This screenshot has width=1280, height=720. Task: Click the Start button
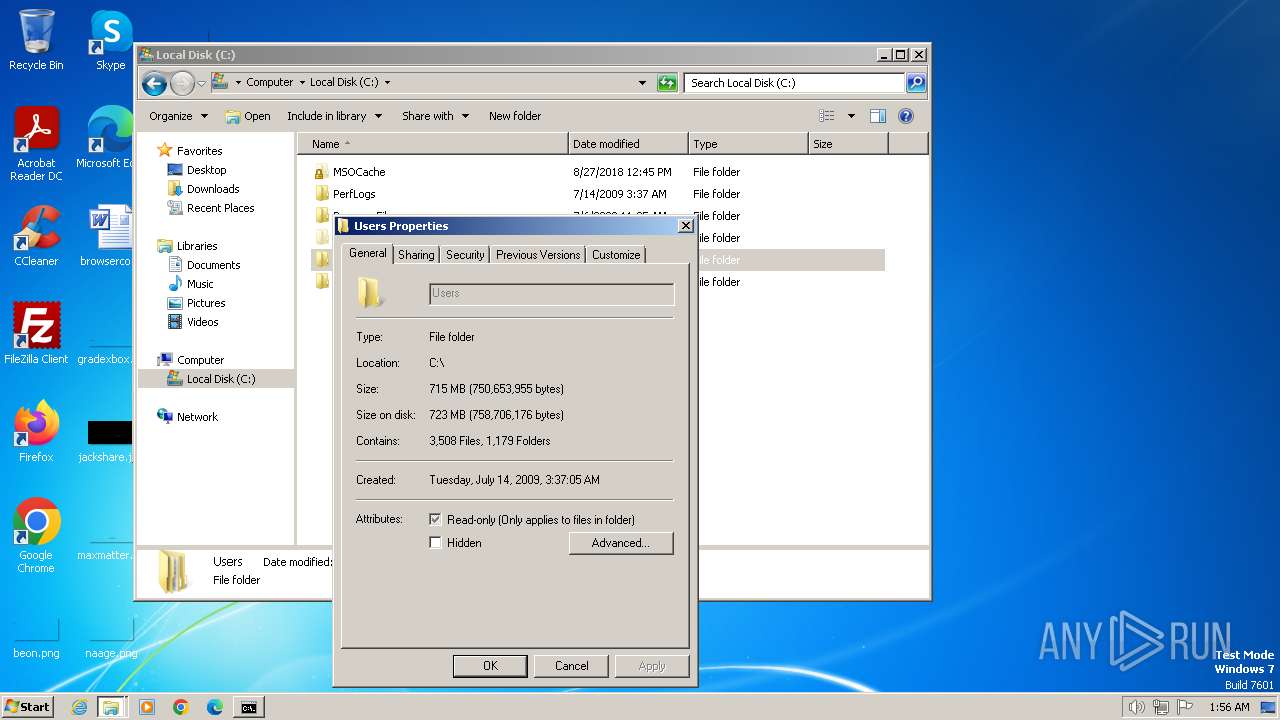pyautogui.click(x=27, y=707)
